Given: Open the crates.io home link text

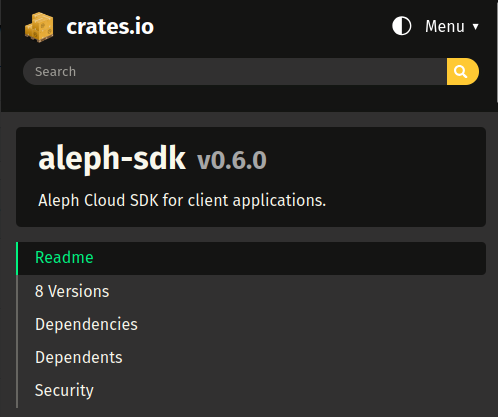Looking at the screenshot, I should [x=110, y=27].
